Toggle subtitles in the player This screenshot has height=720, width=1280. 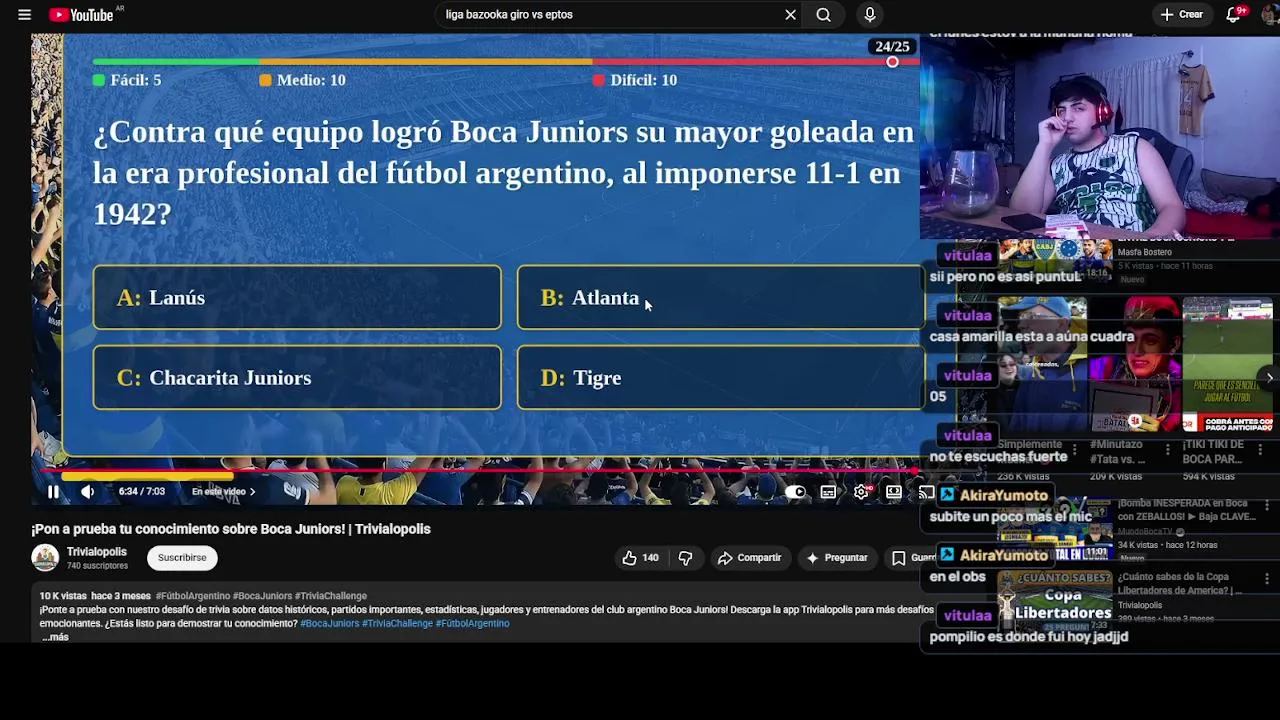click(828, 491)
